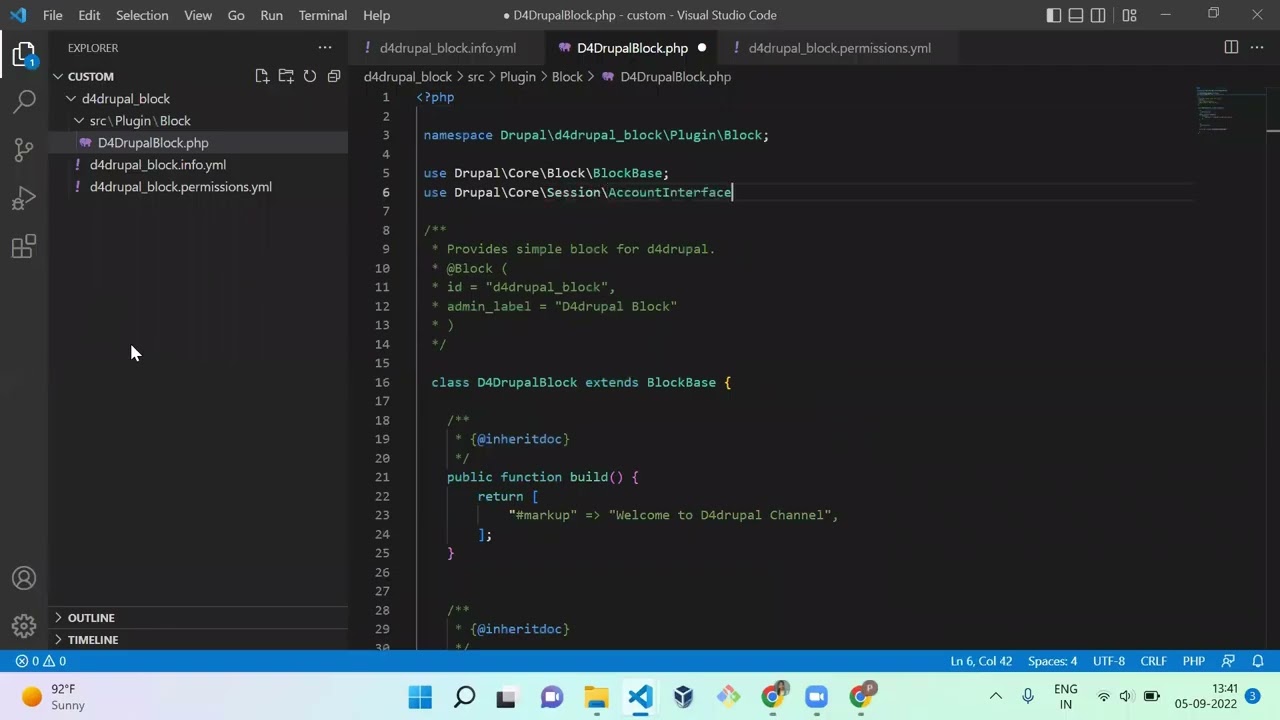The height and width of the screenshot is (720, 1280).
Task: Show errors and warnings problems count
Action: tap(40, 661)
